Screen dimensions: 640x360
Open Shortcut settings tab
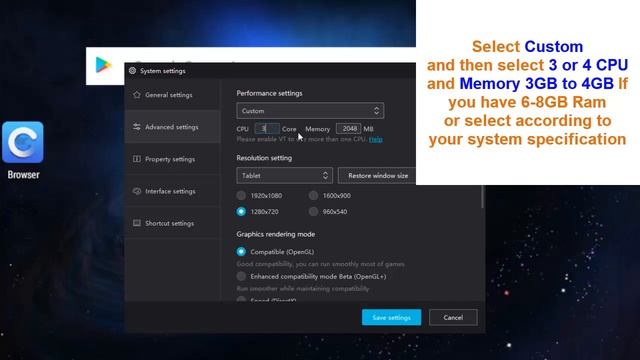click(173, 223)
